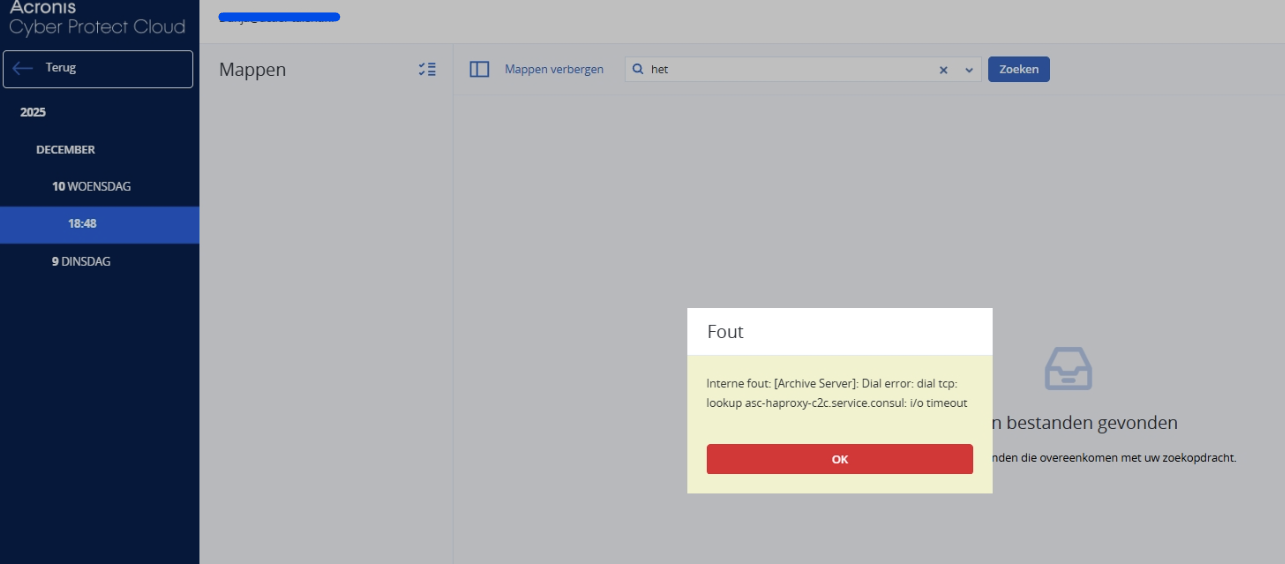Expand the 9 DINSDAG backup day
The height and width of the screenshot is (564, 1285).
(81, 262)
